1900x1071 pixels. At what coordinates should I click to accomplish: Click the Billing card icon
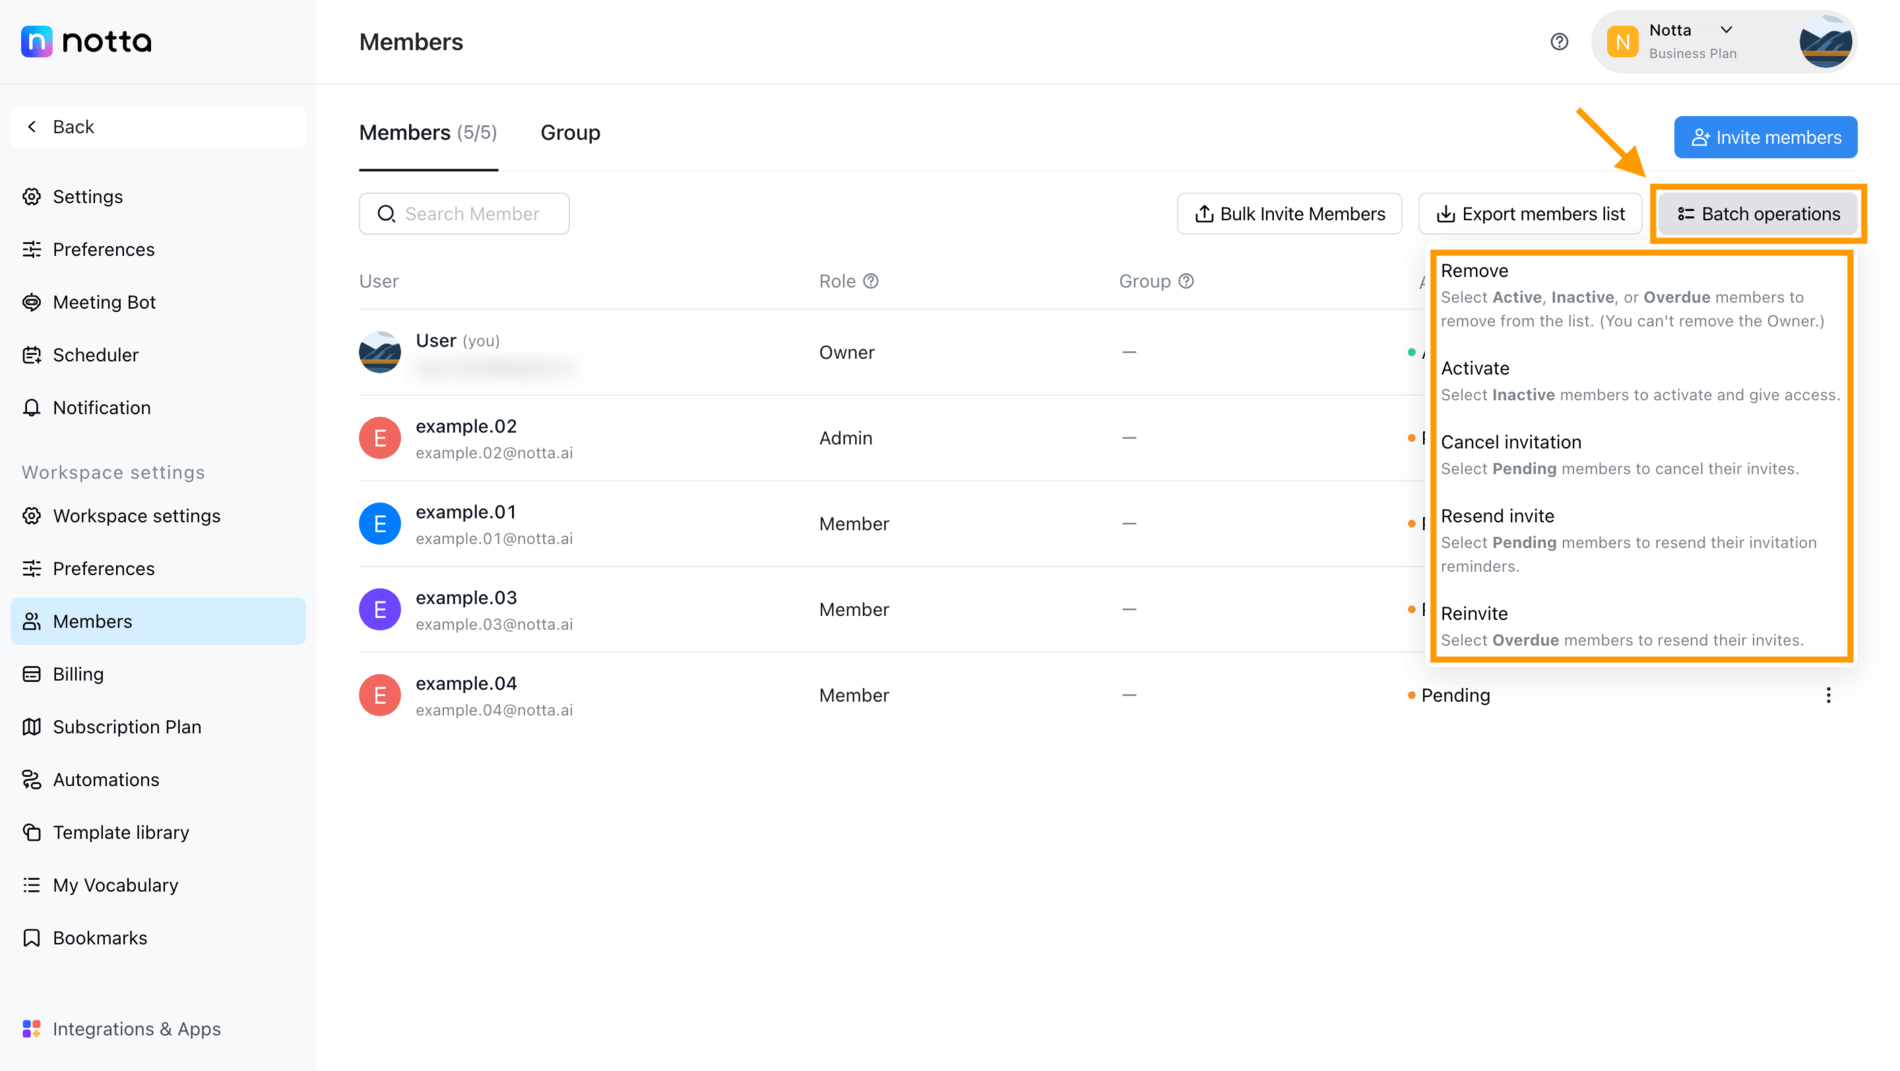(x=32, y=674)
